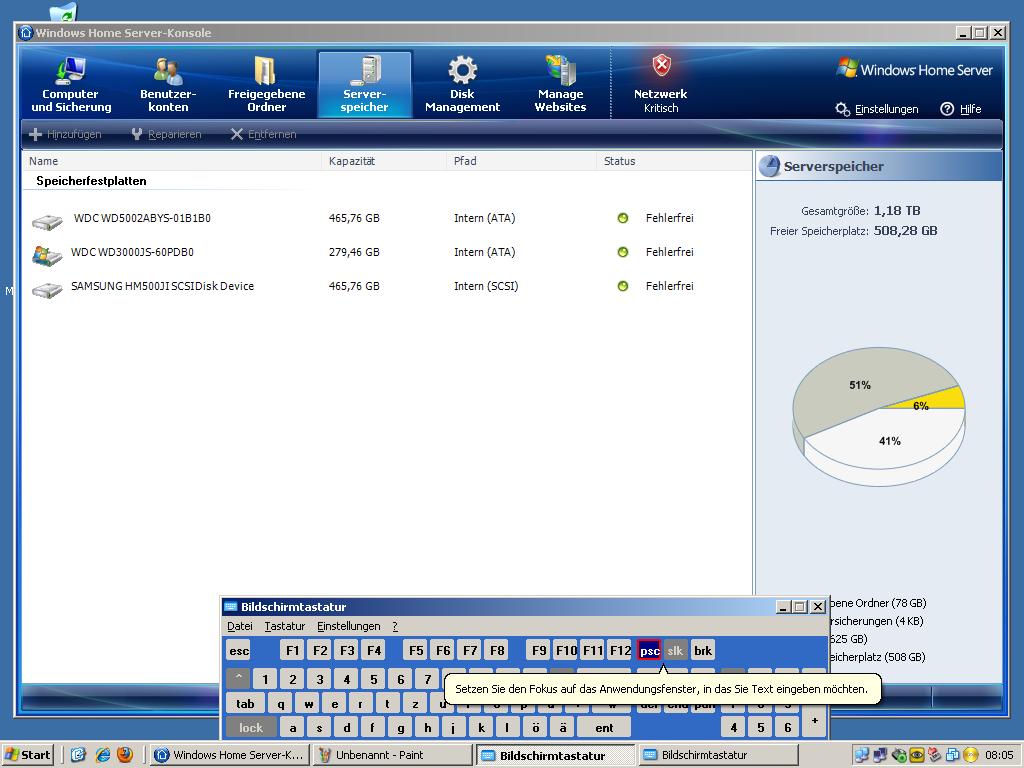Open Tastatur menu in Bildschirmtastatur
Screen dimensions: 1024x768
click(285, 626)
